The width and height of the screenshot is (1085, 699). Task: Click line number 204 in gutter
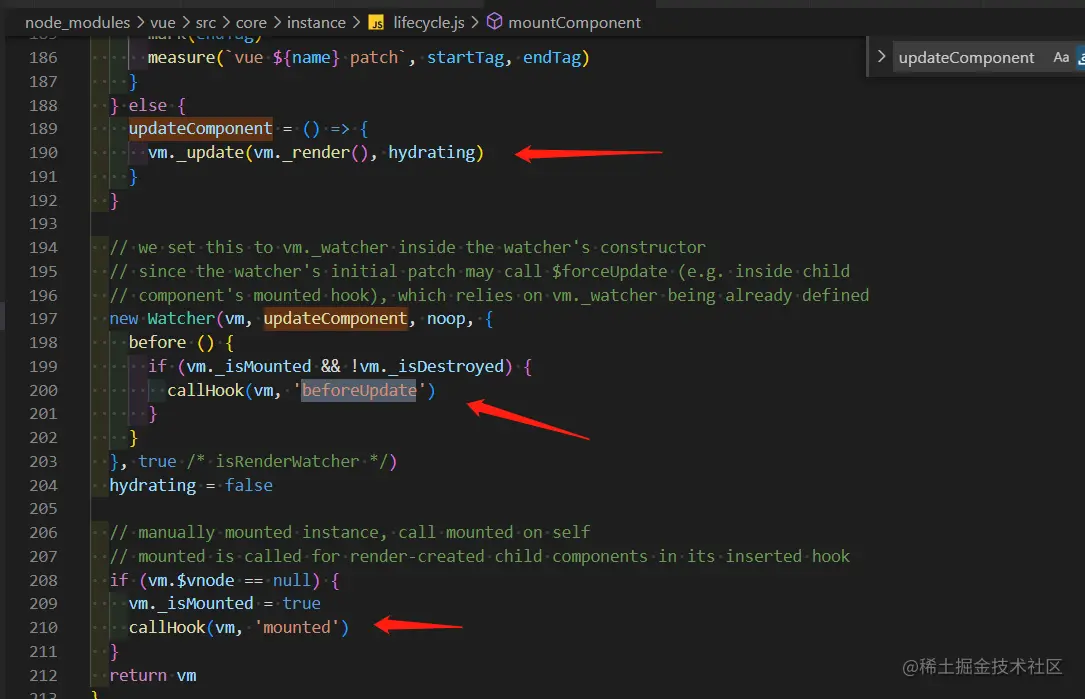pyautogui.click(x=43, y=486)
